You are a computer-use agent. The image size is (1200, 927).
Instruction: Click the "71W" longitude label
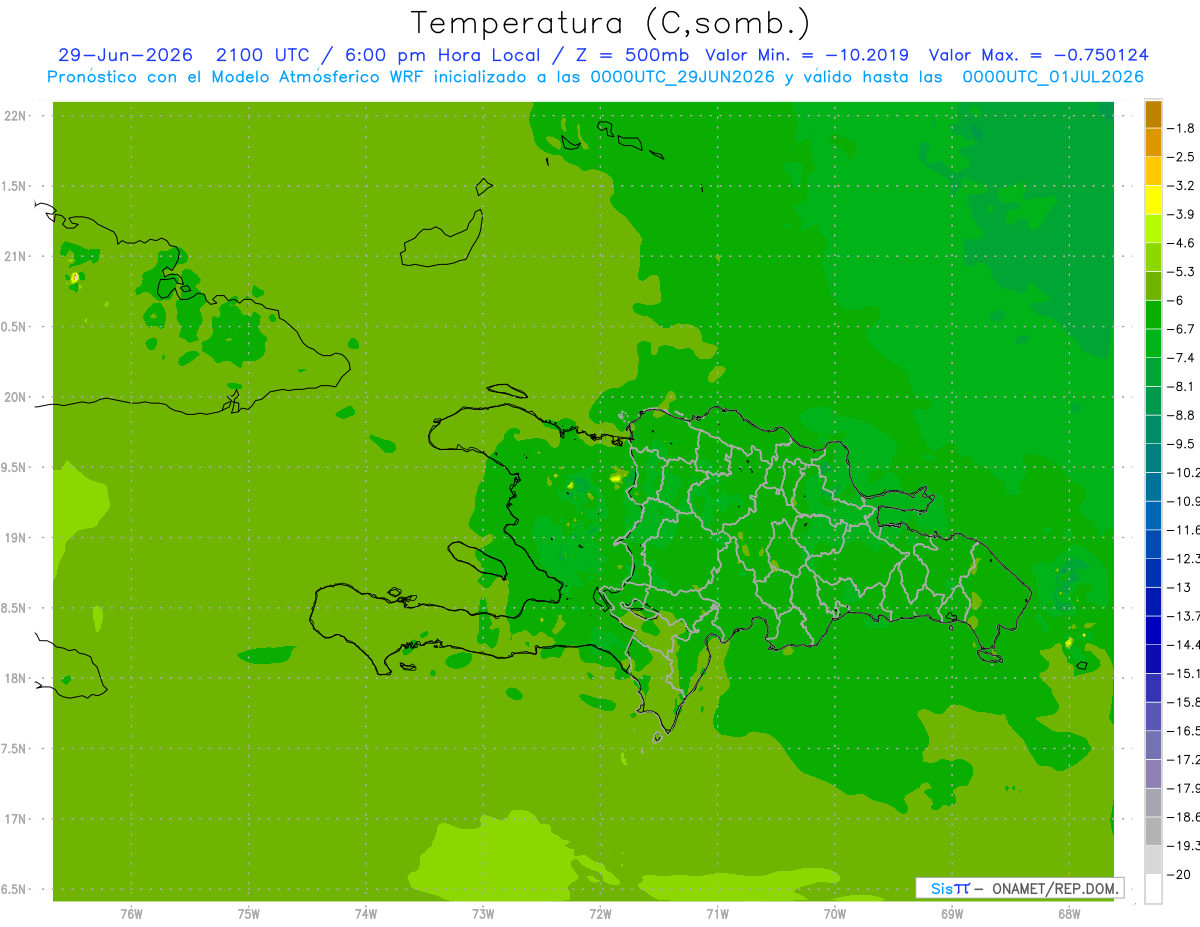pyautogui.click(x=717, y=913)
